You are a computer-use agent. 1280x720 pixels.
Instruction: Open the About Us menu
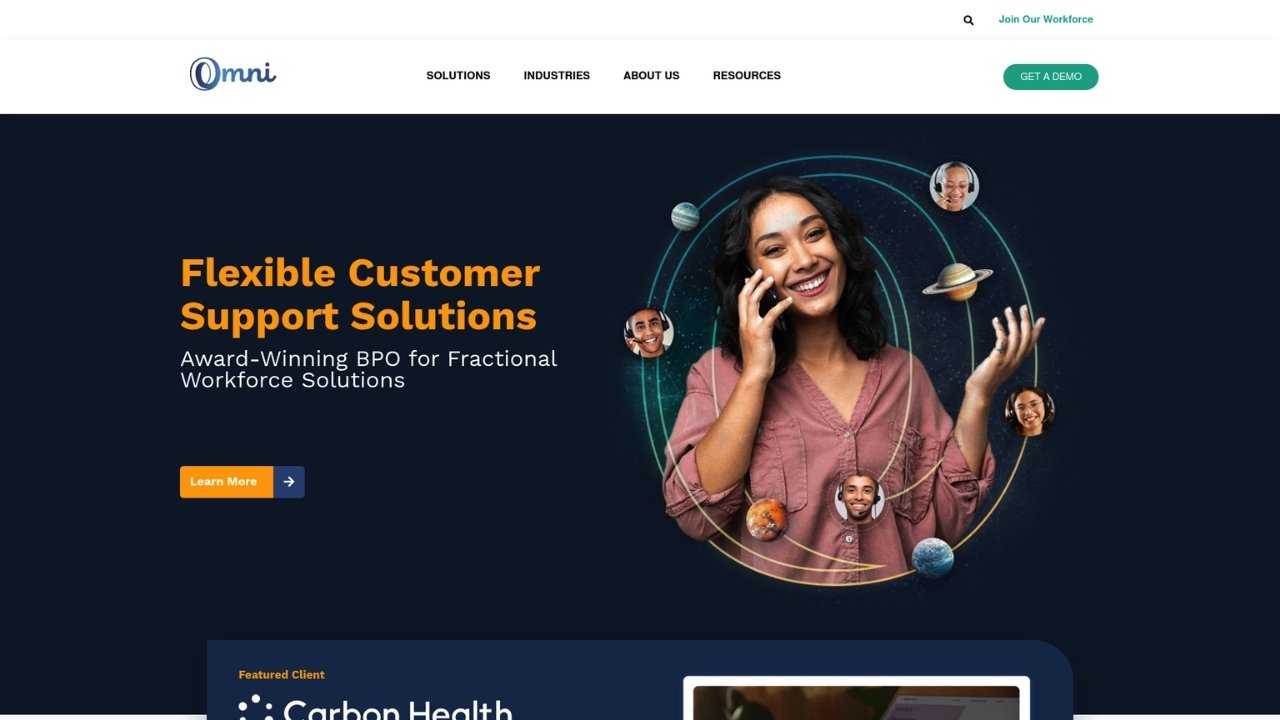pos(651,76)
